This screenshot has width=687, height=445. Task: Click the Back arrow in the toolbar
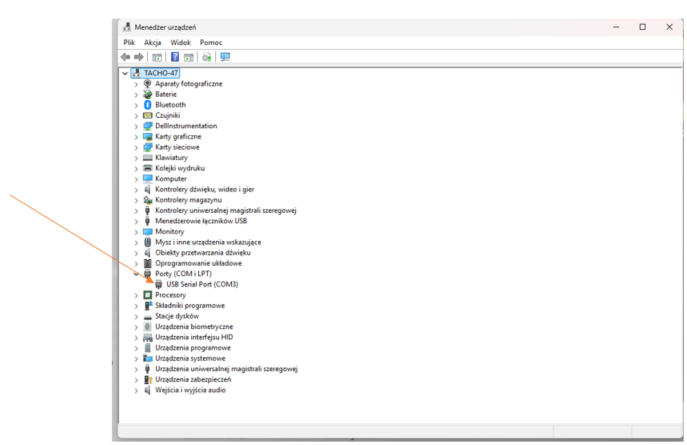point(126,57)
